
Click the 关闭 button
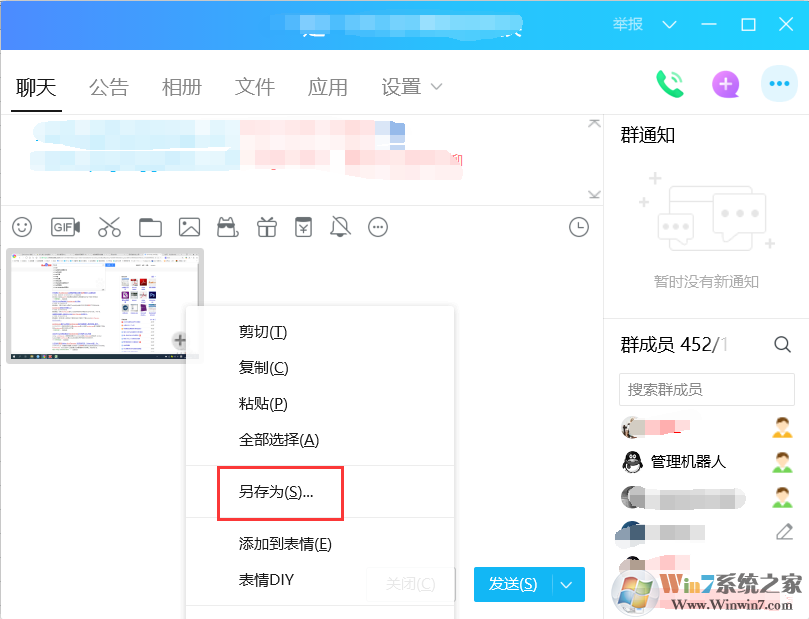pyautogui.click(x=410, y=584)
